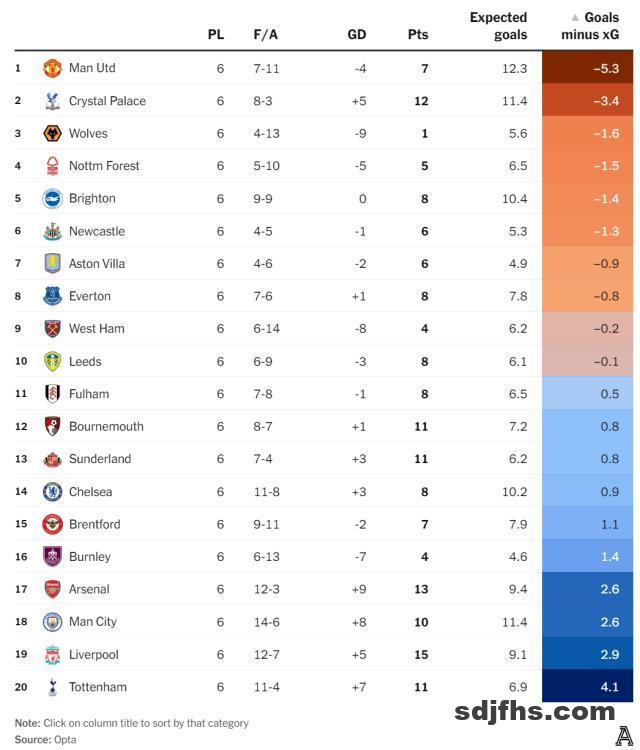Sort by the F/A column header

[x=266, y=34]
